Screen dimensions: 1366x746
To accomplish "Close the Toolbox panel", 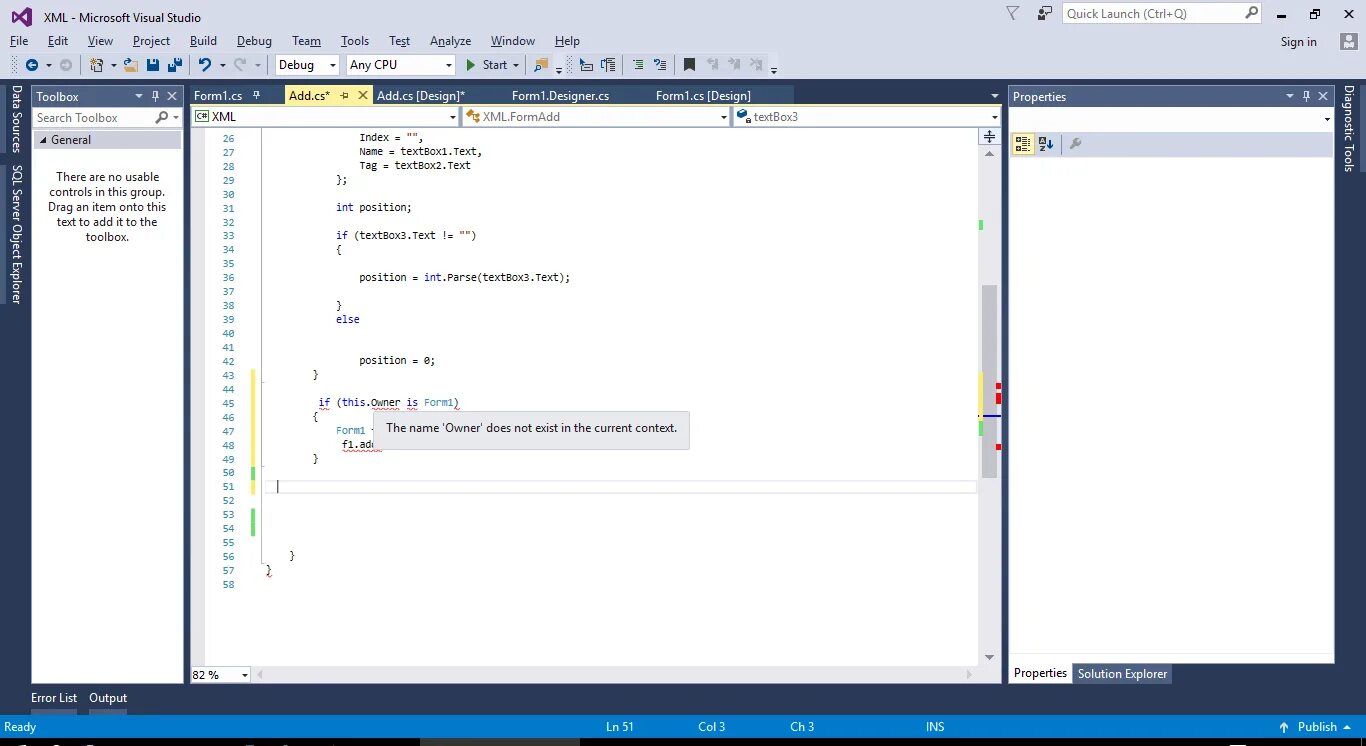I will (172, 96).
